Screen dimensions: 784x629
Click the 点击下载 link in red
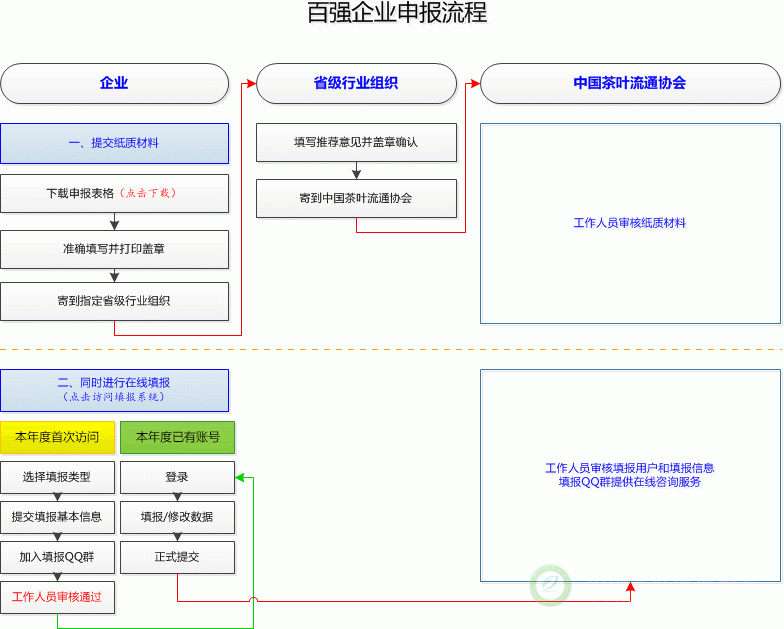[147, 193]
